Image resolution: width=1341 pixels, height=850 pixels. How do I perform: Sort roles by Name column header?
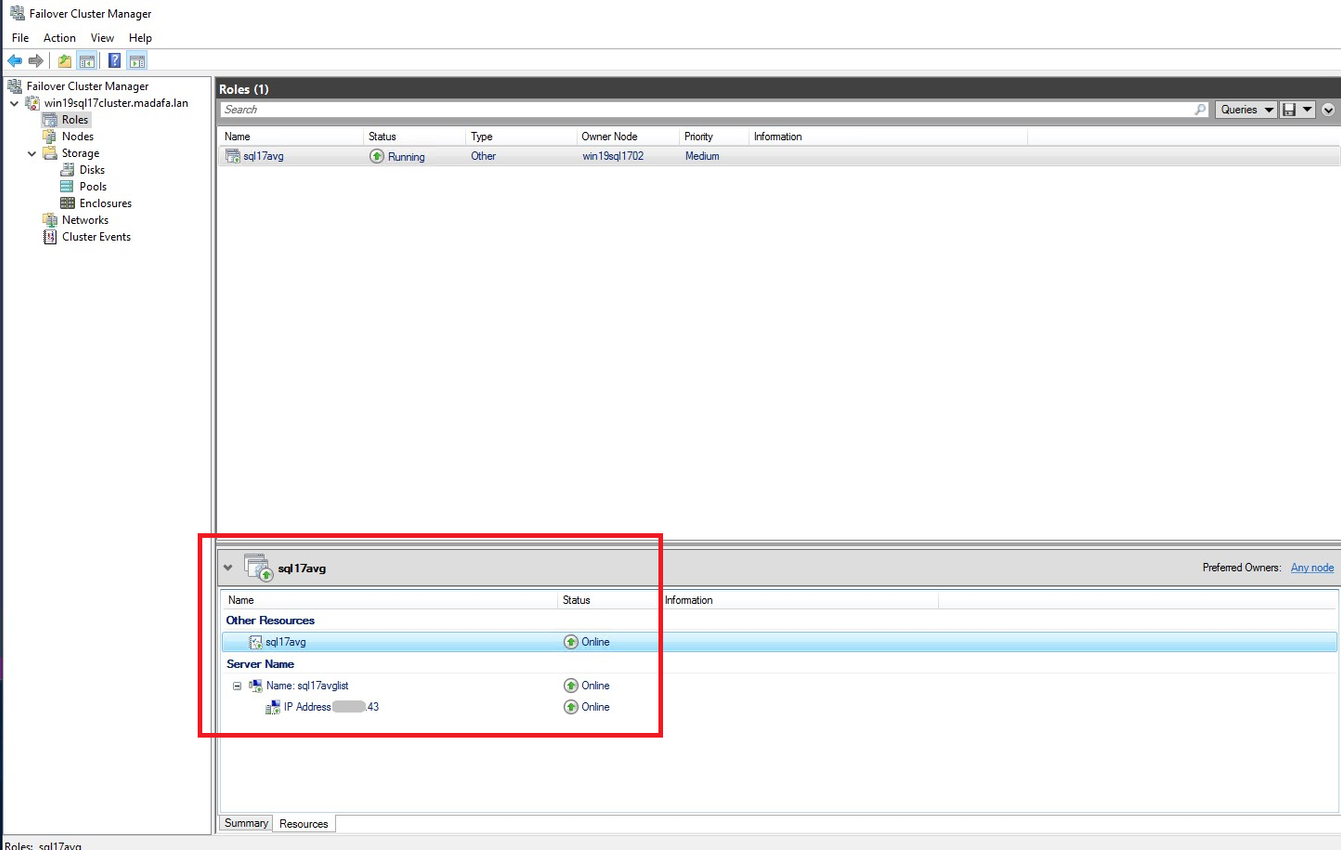291,136
